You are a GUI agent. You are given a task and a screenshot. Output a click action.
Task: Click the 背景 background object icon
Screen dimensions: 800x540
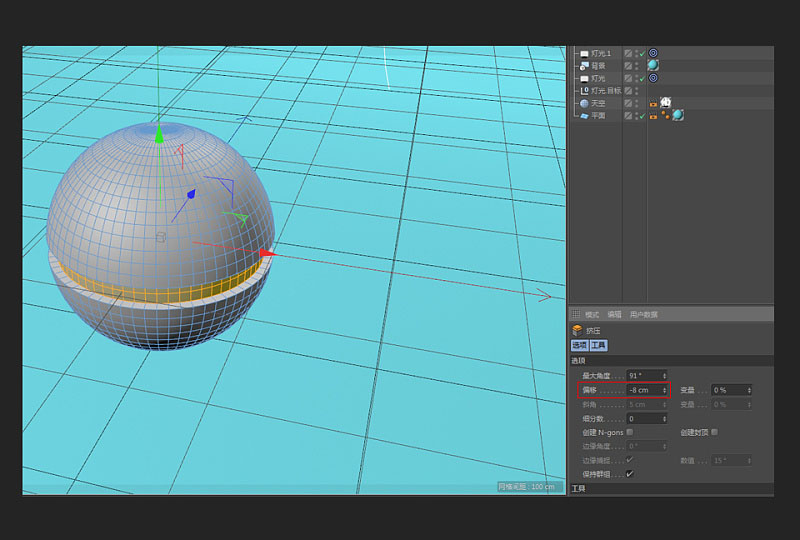(x=584, y=65)
